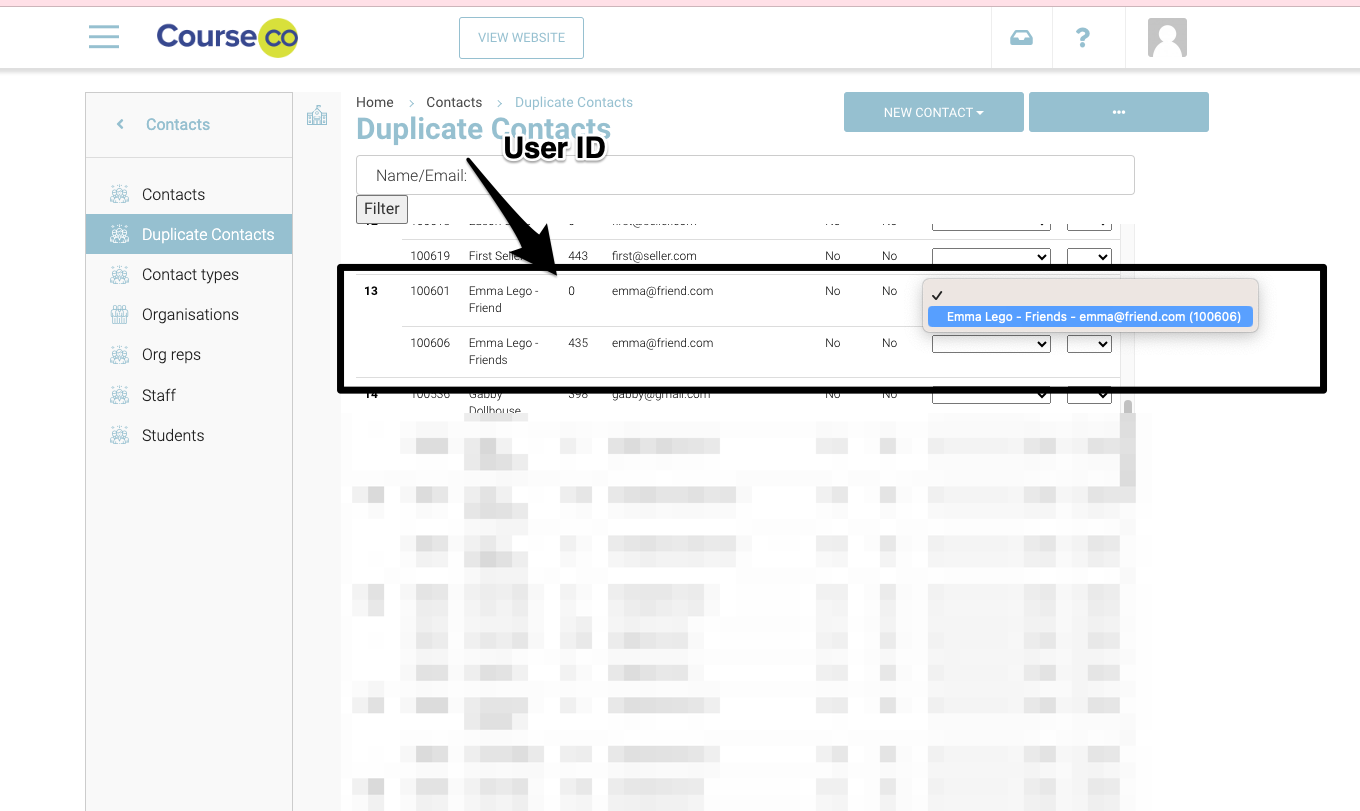
Task: Click the building icon beside the sidebar
Action: 317,116
